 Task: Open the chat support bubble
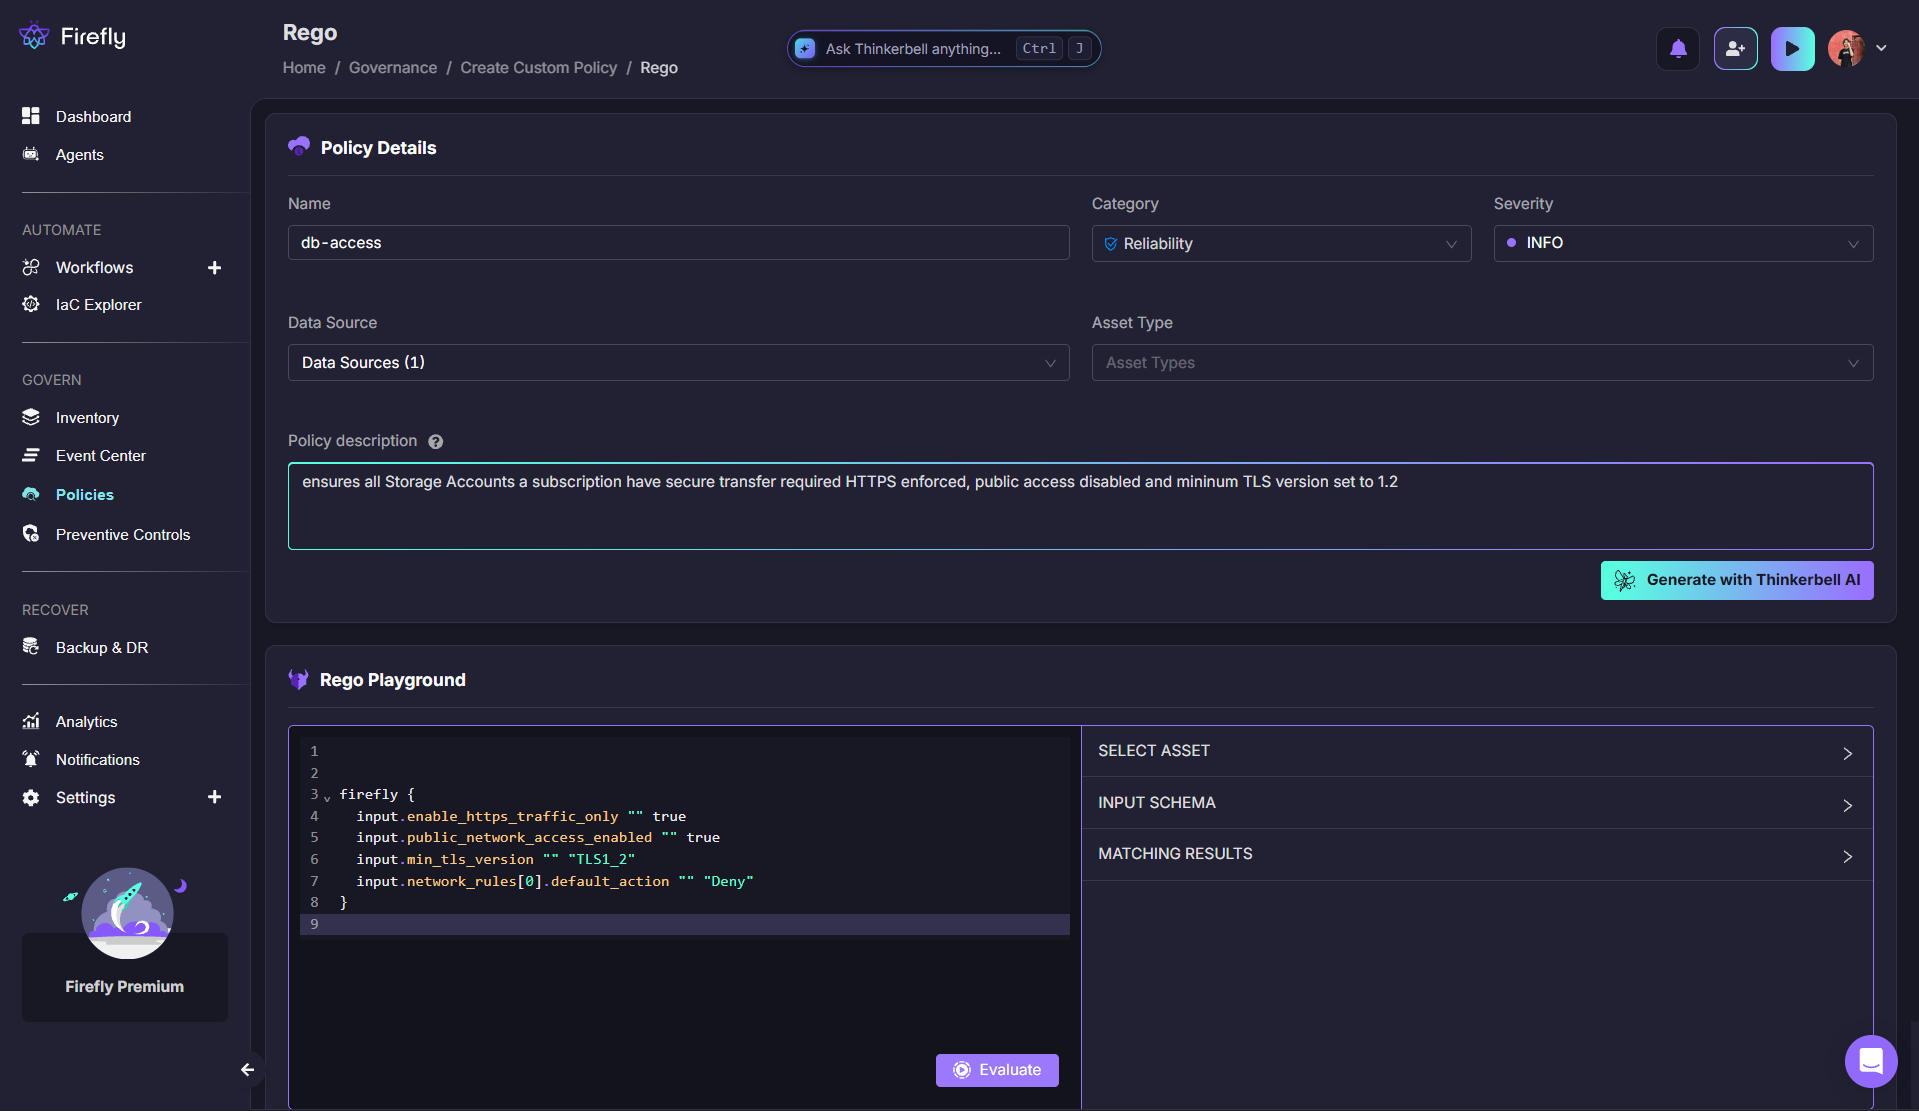point(1871,1061)
